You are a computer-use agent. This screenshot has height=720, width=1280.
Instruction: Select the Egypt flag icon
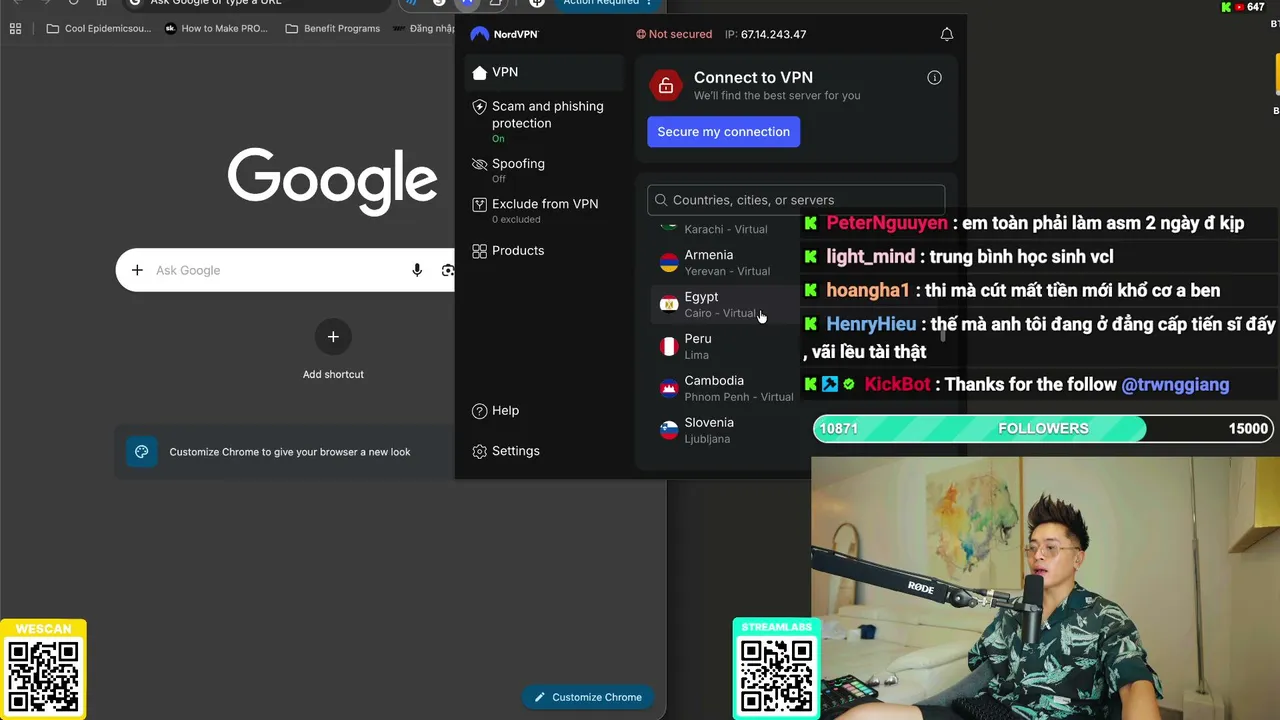click(669, 305)
